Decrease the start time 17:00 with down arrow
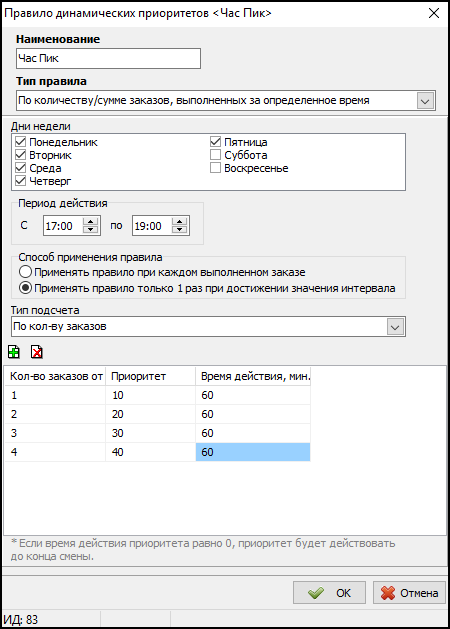 click(x=91, y=229)
